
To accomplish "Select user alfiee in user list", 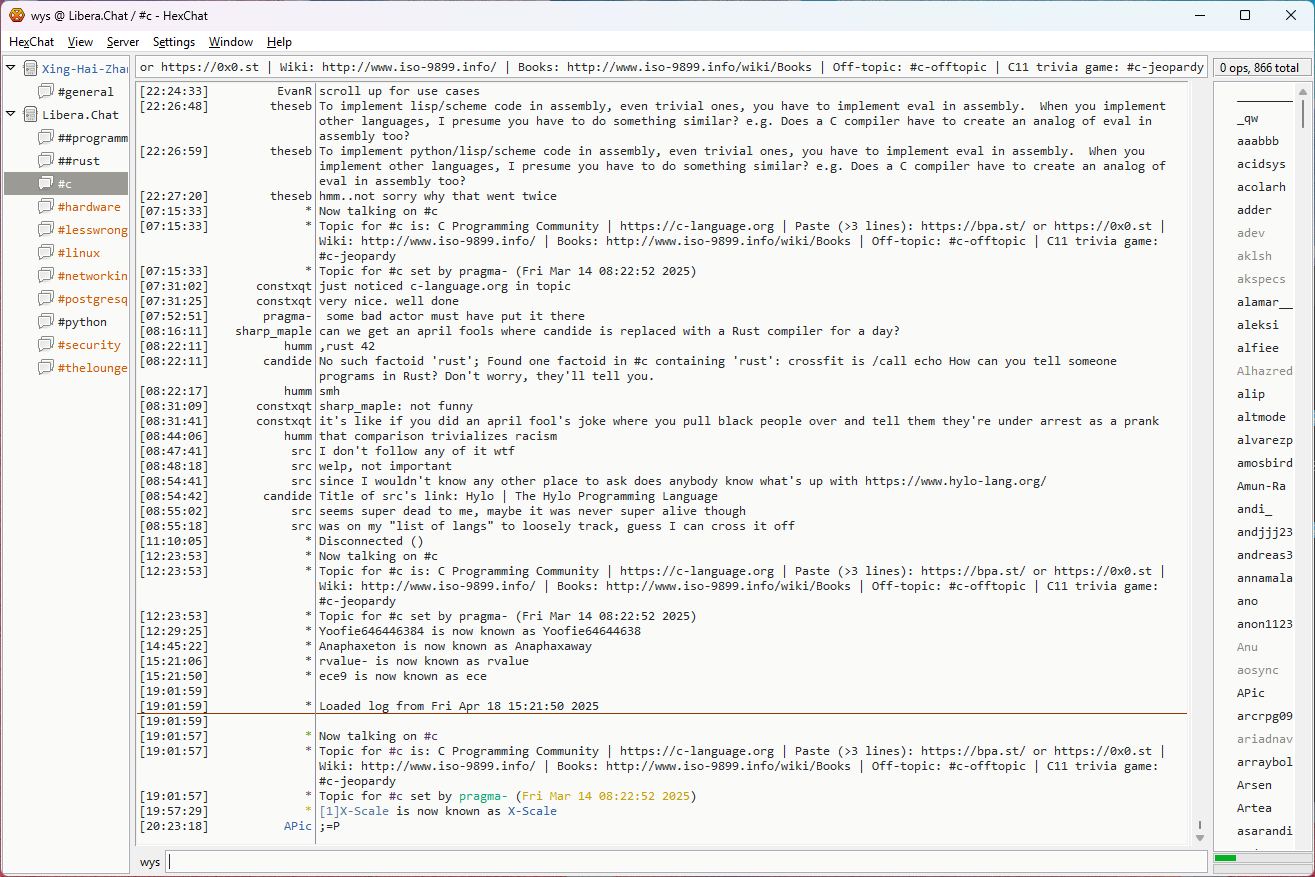I will 1257,348.
